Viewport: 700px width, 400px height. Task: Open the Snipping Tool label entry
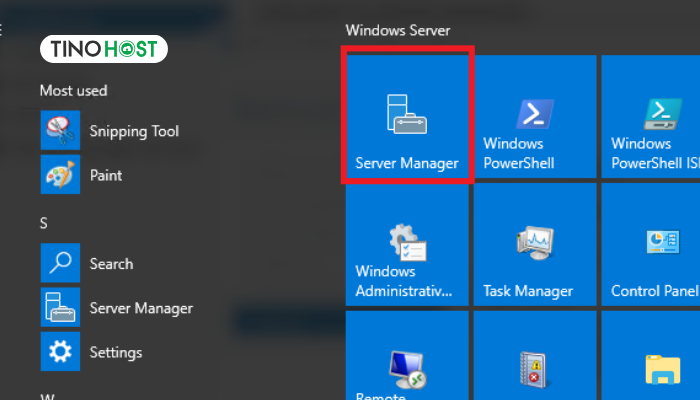[x=134, y=131]
